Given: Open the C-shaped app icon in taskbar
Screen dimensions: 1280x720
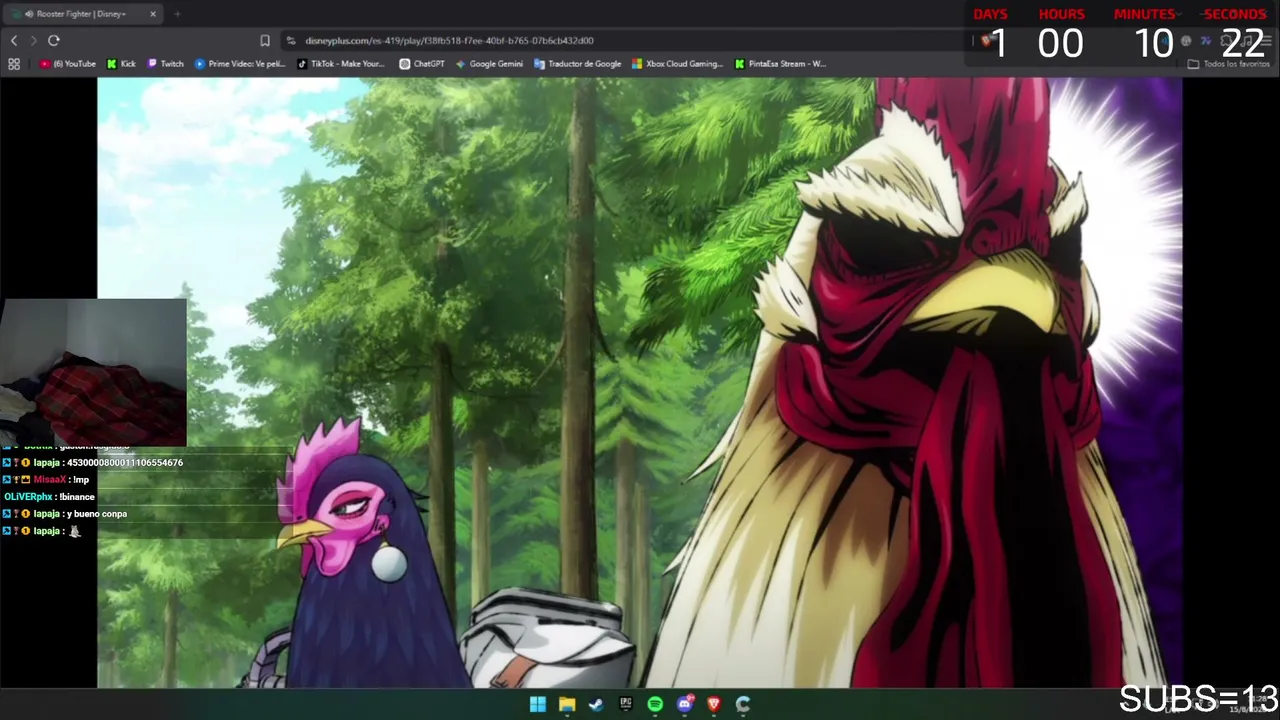Looking at the screenshot, I should (x=743, y=704).
